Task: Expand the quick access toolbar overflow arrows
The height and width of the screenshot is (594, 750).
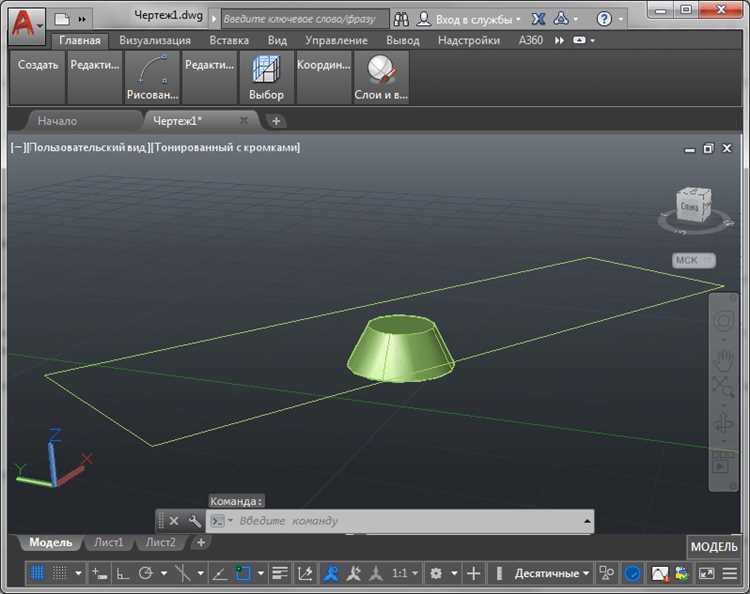Action: [x=82, y=19]
